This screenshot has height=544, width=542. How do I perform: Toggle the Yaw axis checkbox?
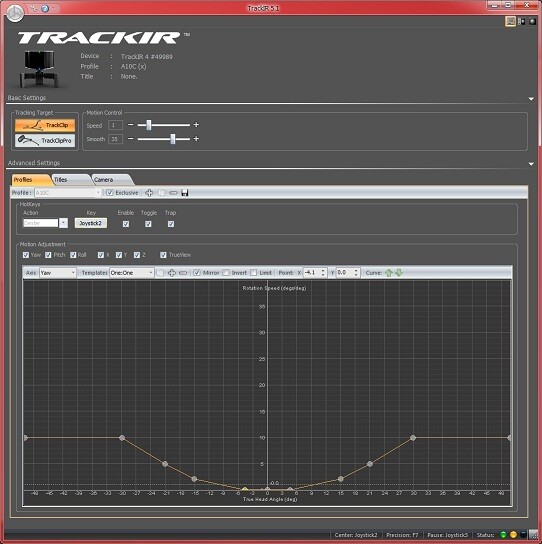(26, 255)
